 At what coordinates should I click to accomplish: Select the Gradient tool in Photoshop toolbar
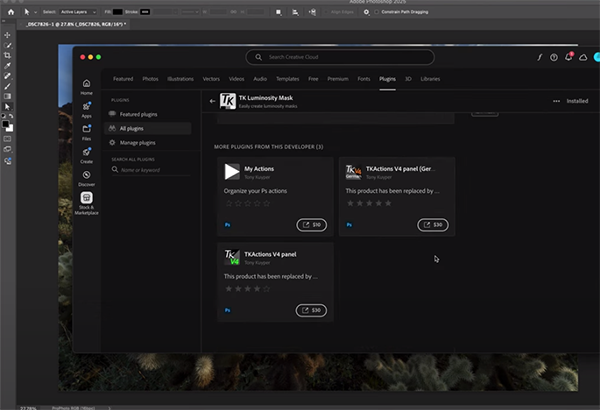(x=7, y=96)
